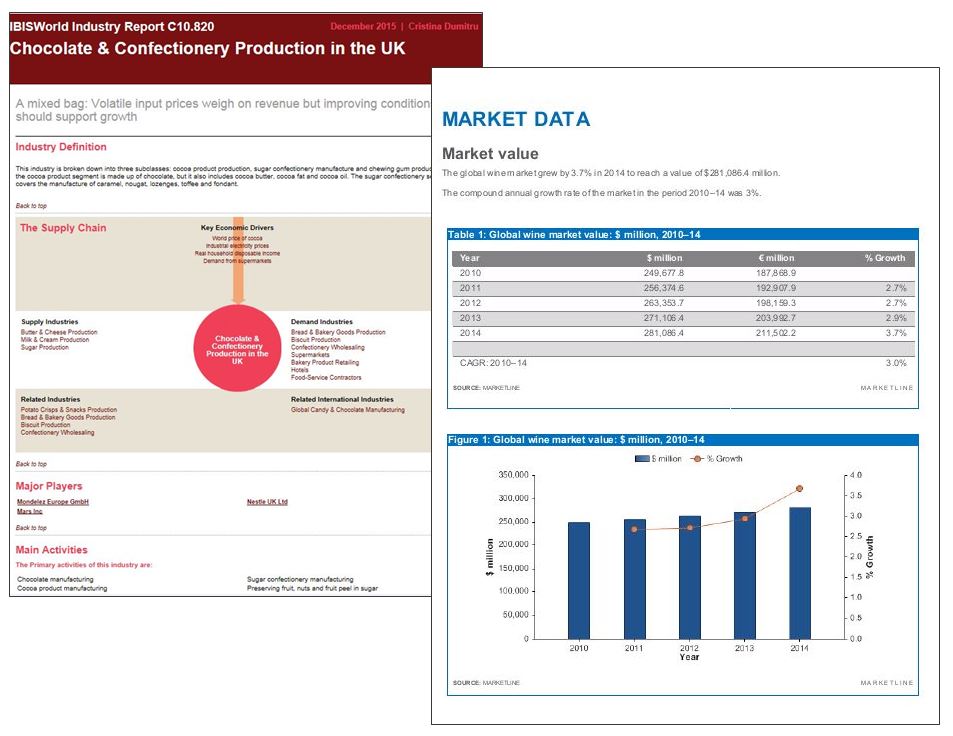
Task: Open Potato Crisps & Snacks Production link
Action: click(x=68, y=410)
